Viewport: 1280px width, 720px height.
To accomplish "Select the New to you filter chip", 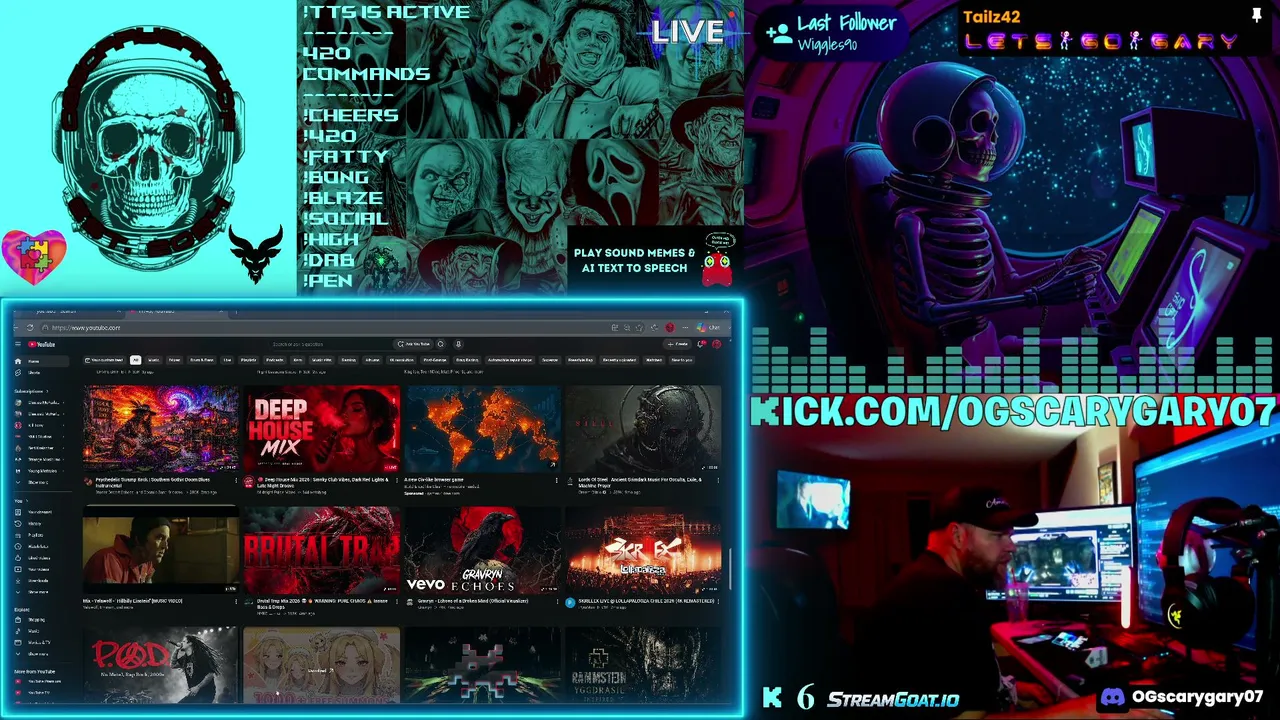I will 682,360.
